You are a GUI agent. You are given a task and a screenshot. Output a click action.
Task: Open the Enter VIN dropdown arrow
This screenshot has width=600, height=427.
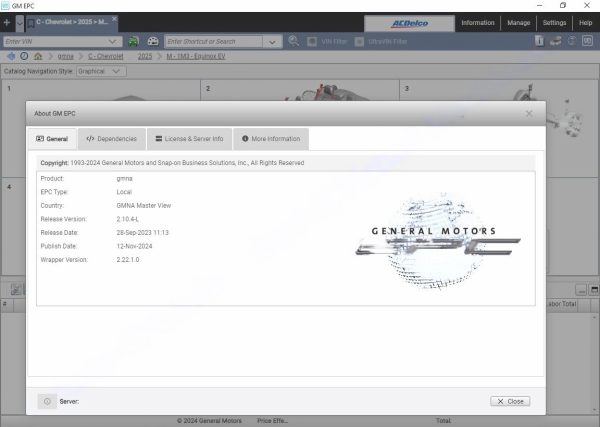click(112, 42)
